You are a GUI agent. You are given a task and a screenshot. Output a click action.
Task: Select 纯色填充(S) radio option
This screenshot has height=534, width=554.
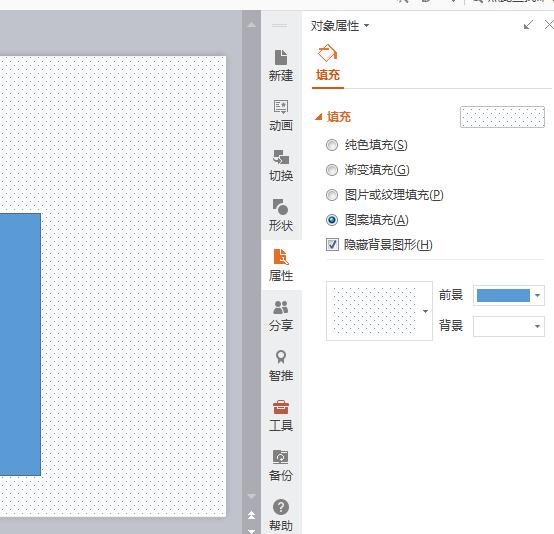(332, 145)
